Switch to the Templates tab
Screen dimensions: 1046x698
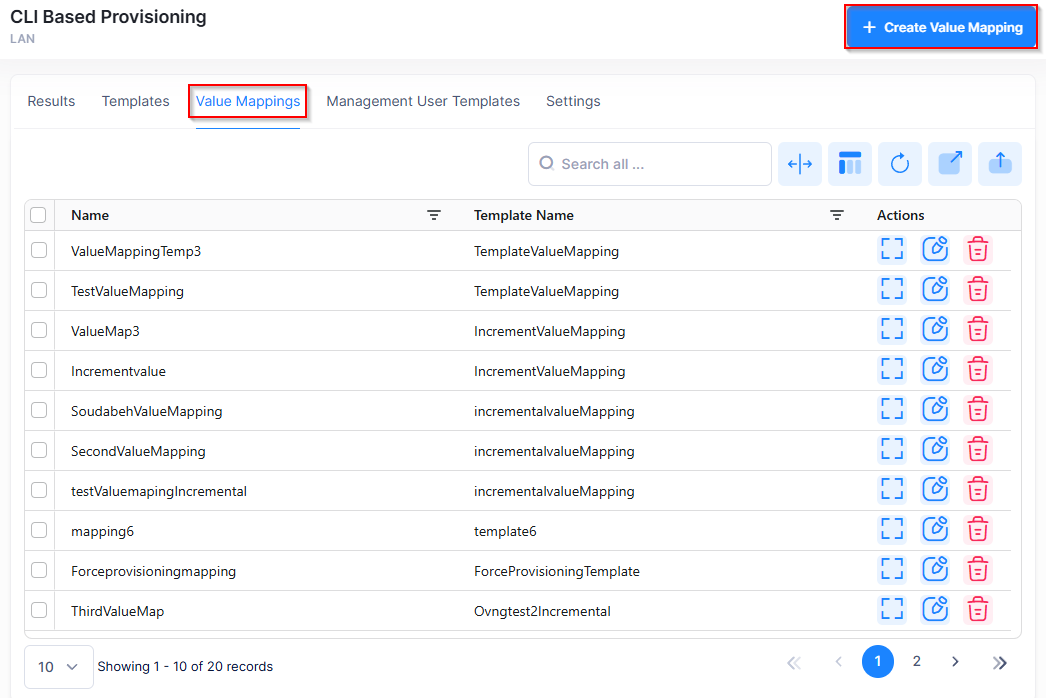click(x=135, y=101)
